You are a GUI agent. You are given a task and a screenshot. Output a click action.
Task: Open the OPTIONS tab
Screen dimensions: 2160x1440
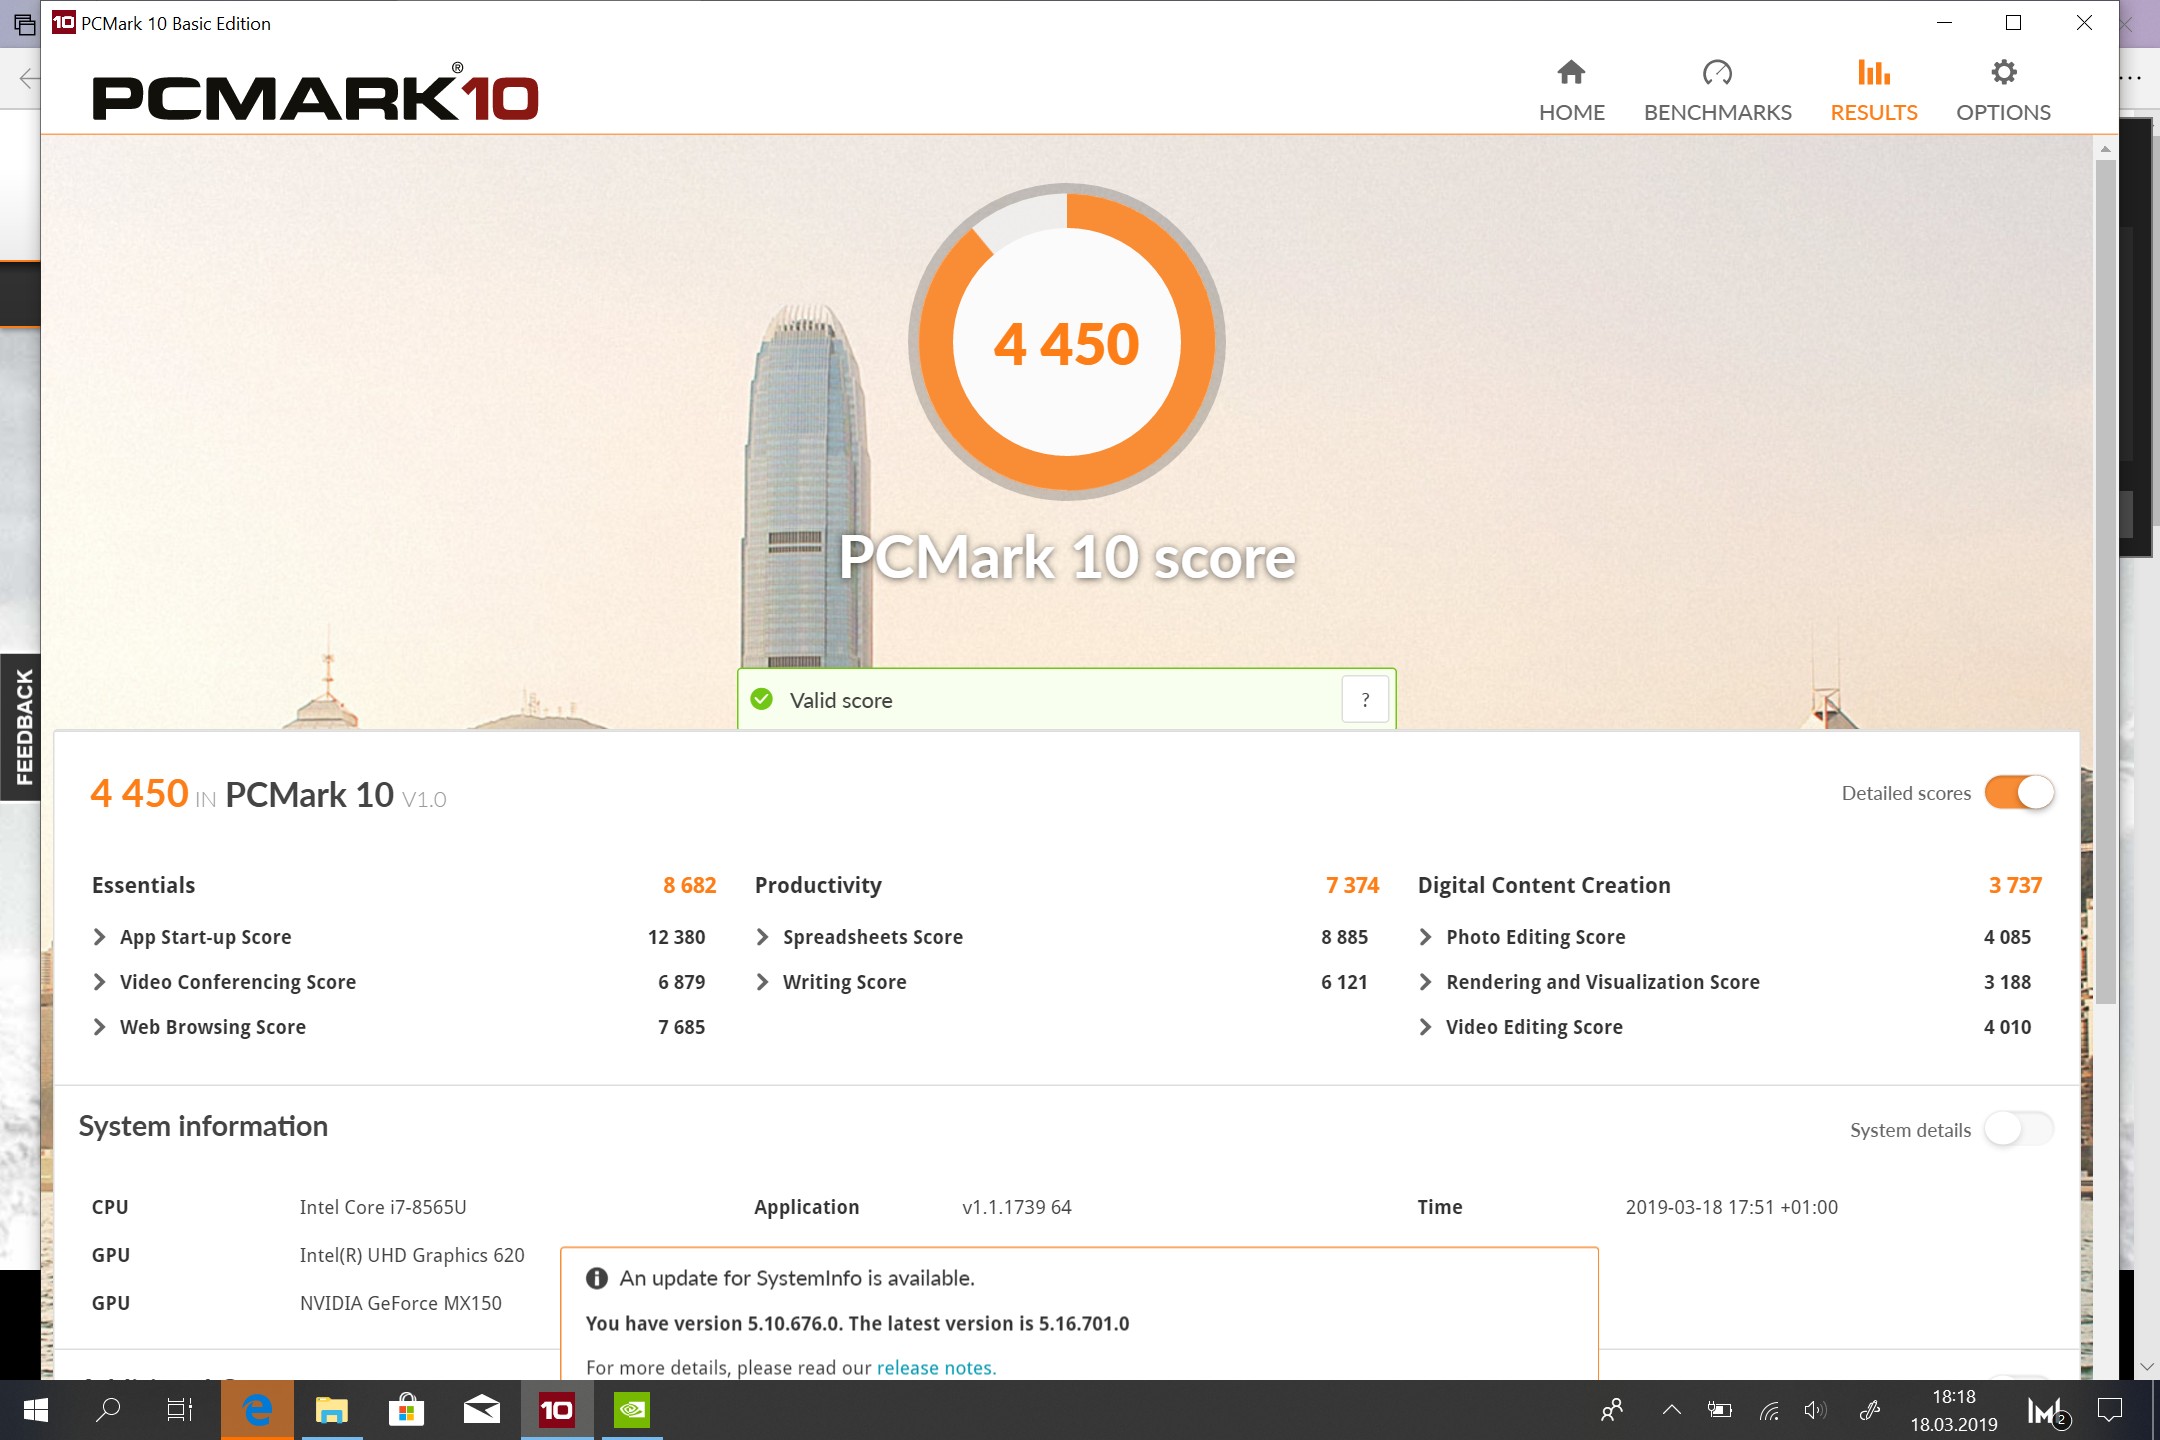click(2003, 91)
